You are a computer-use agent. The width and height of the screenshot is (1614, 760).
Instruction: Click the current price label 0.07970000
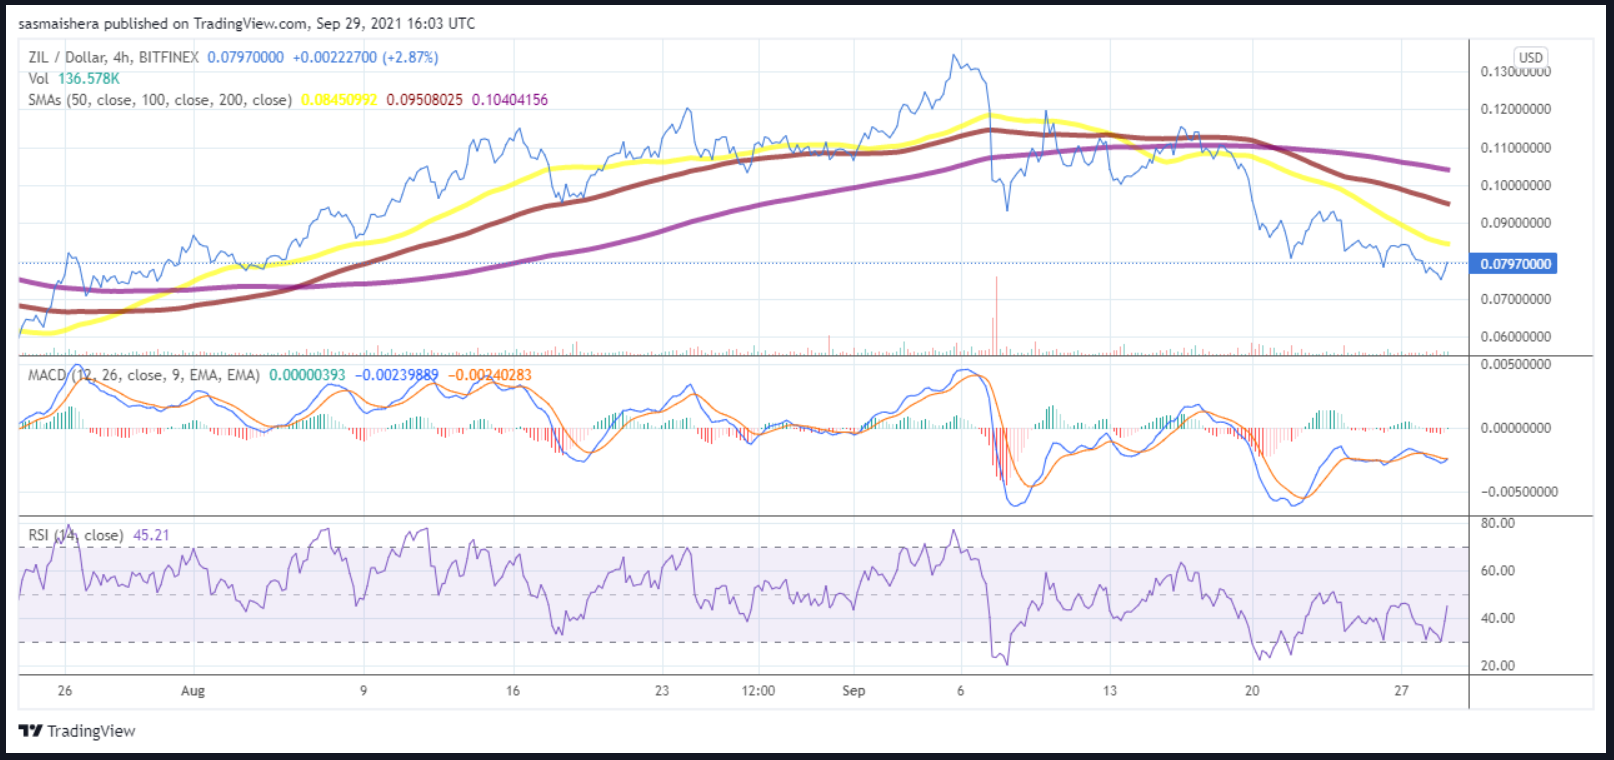[246, 57]
